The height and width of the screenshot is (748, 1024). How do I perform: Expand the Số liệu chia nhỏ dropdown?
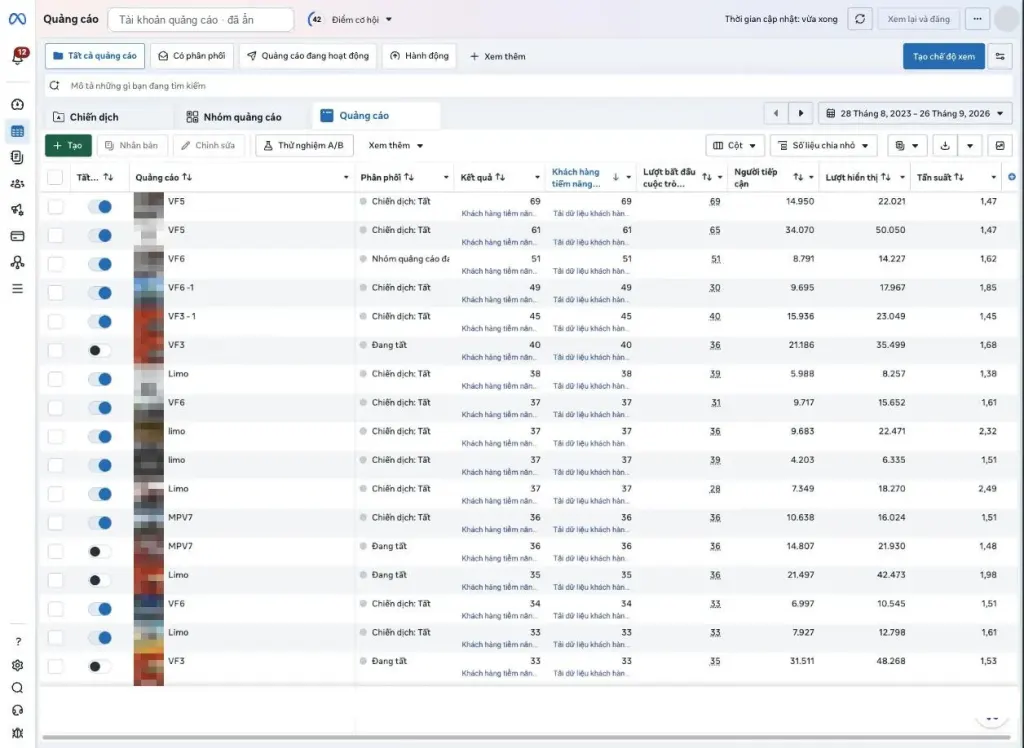(x=824, y=146)
